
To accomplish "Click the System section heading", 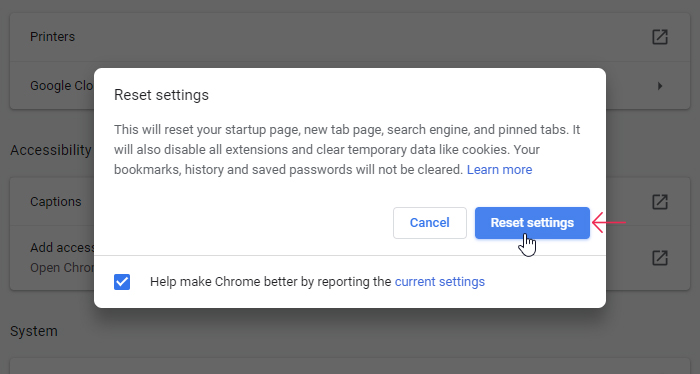I will [x=34, y=331].
